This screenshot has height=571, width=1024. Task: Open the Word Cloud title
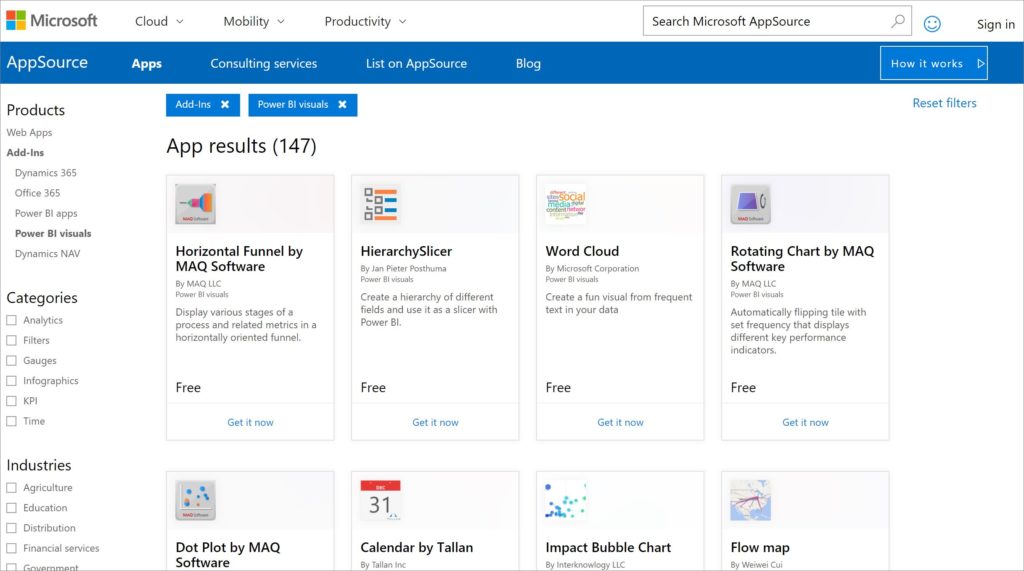pyautogui.click(x=582, y=251)
